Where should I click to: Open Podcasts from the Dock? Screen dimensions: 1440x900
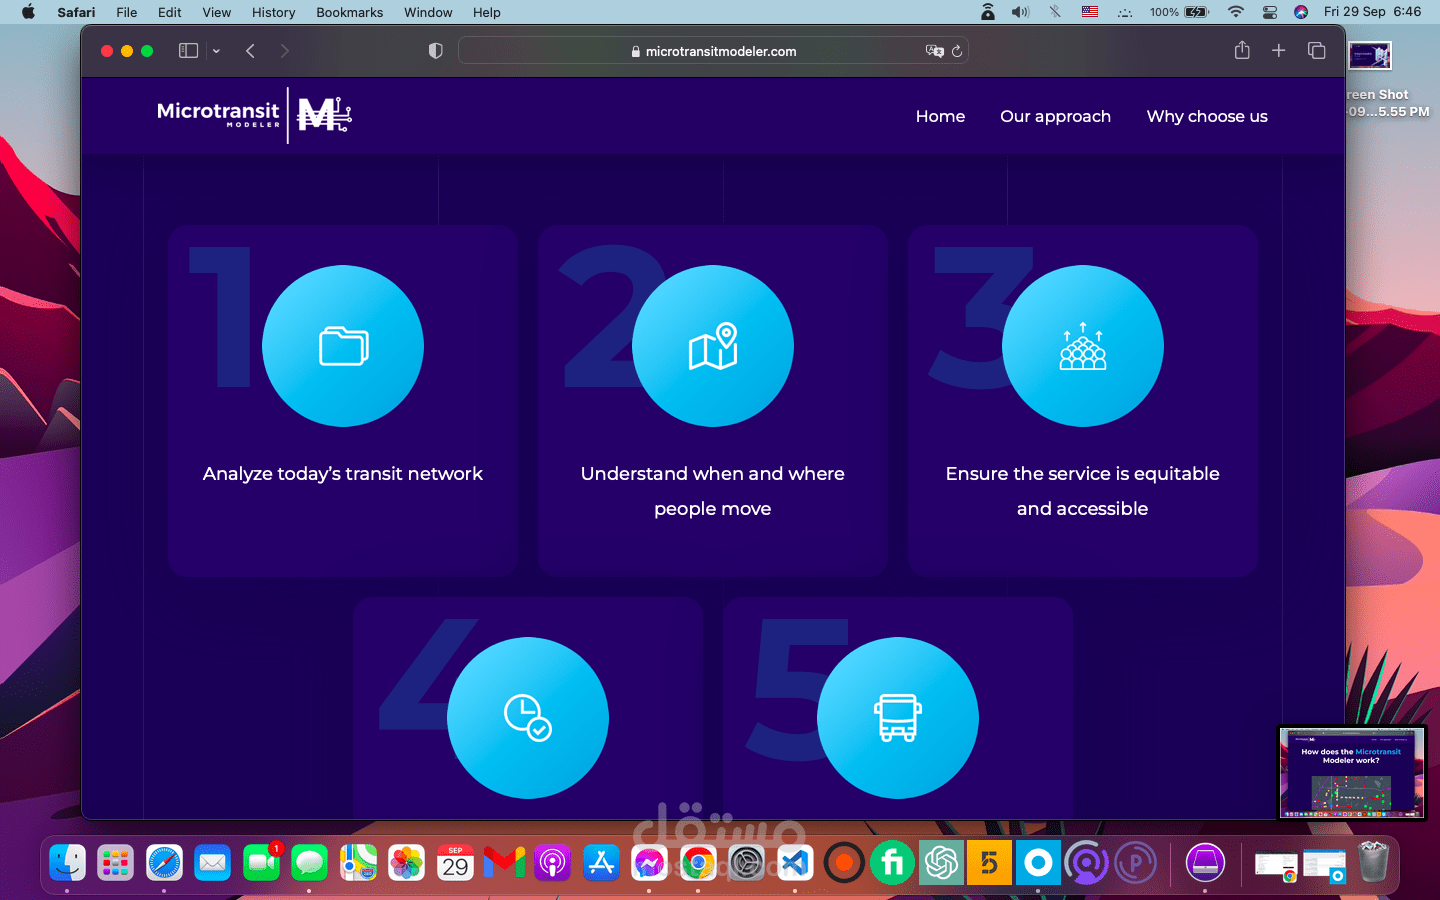coord(552,862)
